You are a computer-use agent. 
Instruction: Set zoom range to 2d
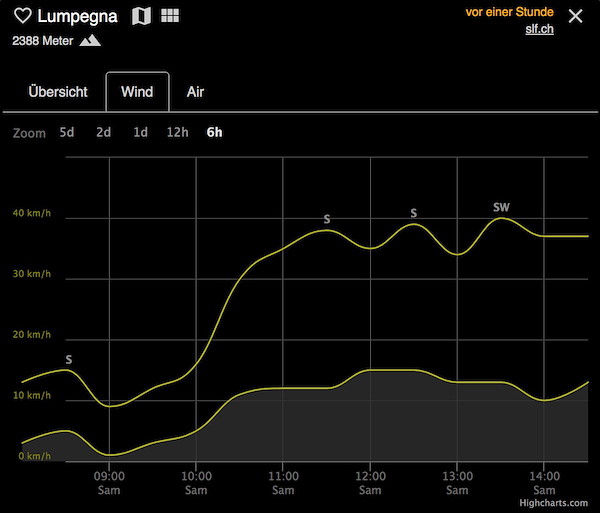pyautogui.click(x=103, y=132)
